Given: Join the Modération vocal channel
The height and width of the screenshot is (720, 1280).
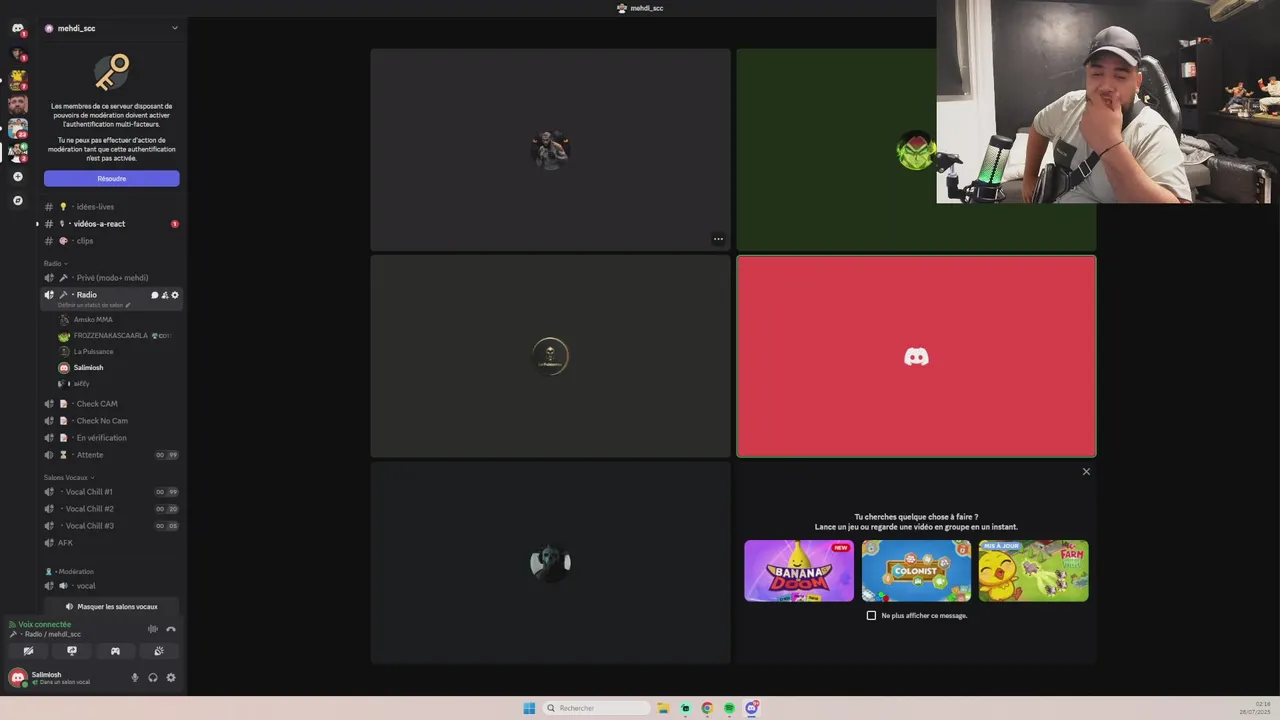Looking at the screenshot, I should coord(111,586).
